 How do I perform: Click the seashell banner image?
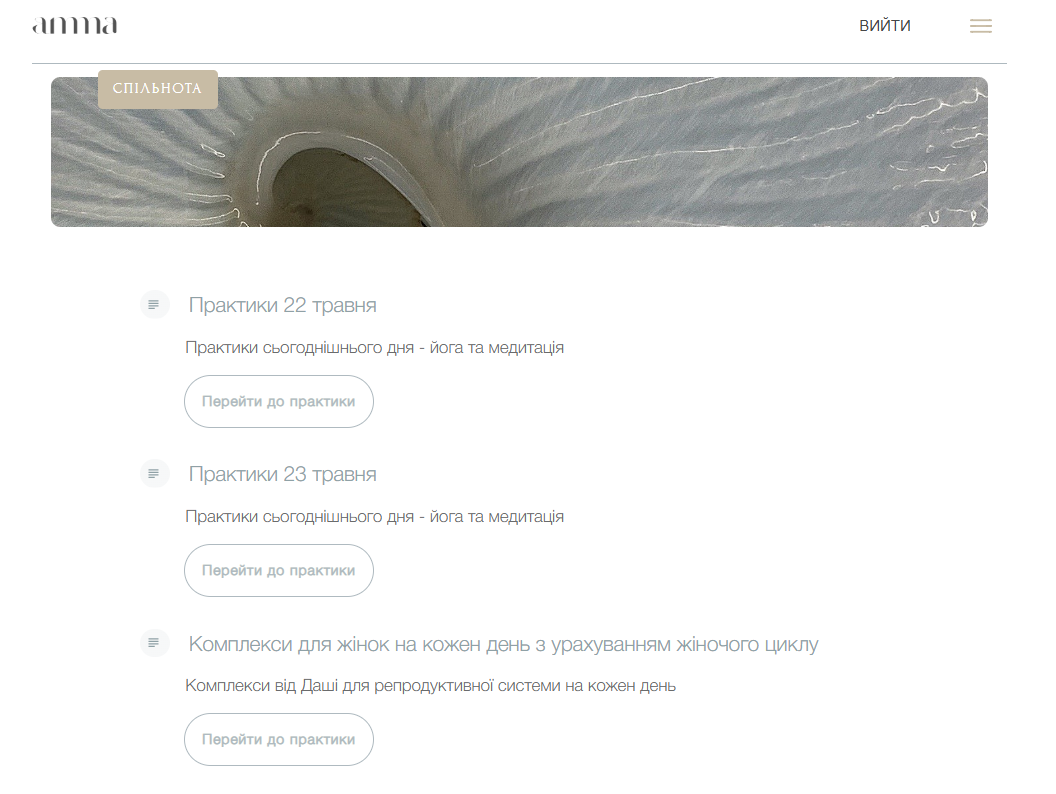(519, 152)
